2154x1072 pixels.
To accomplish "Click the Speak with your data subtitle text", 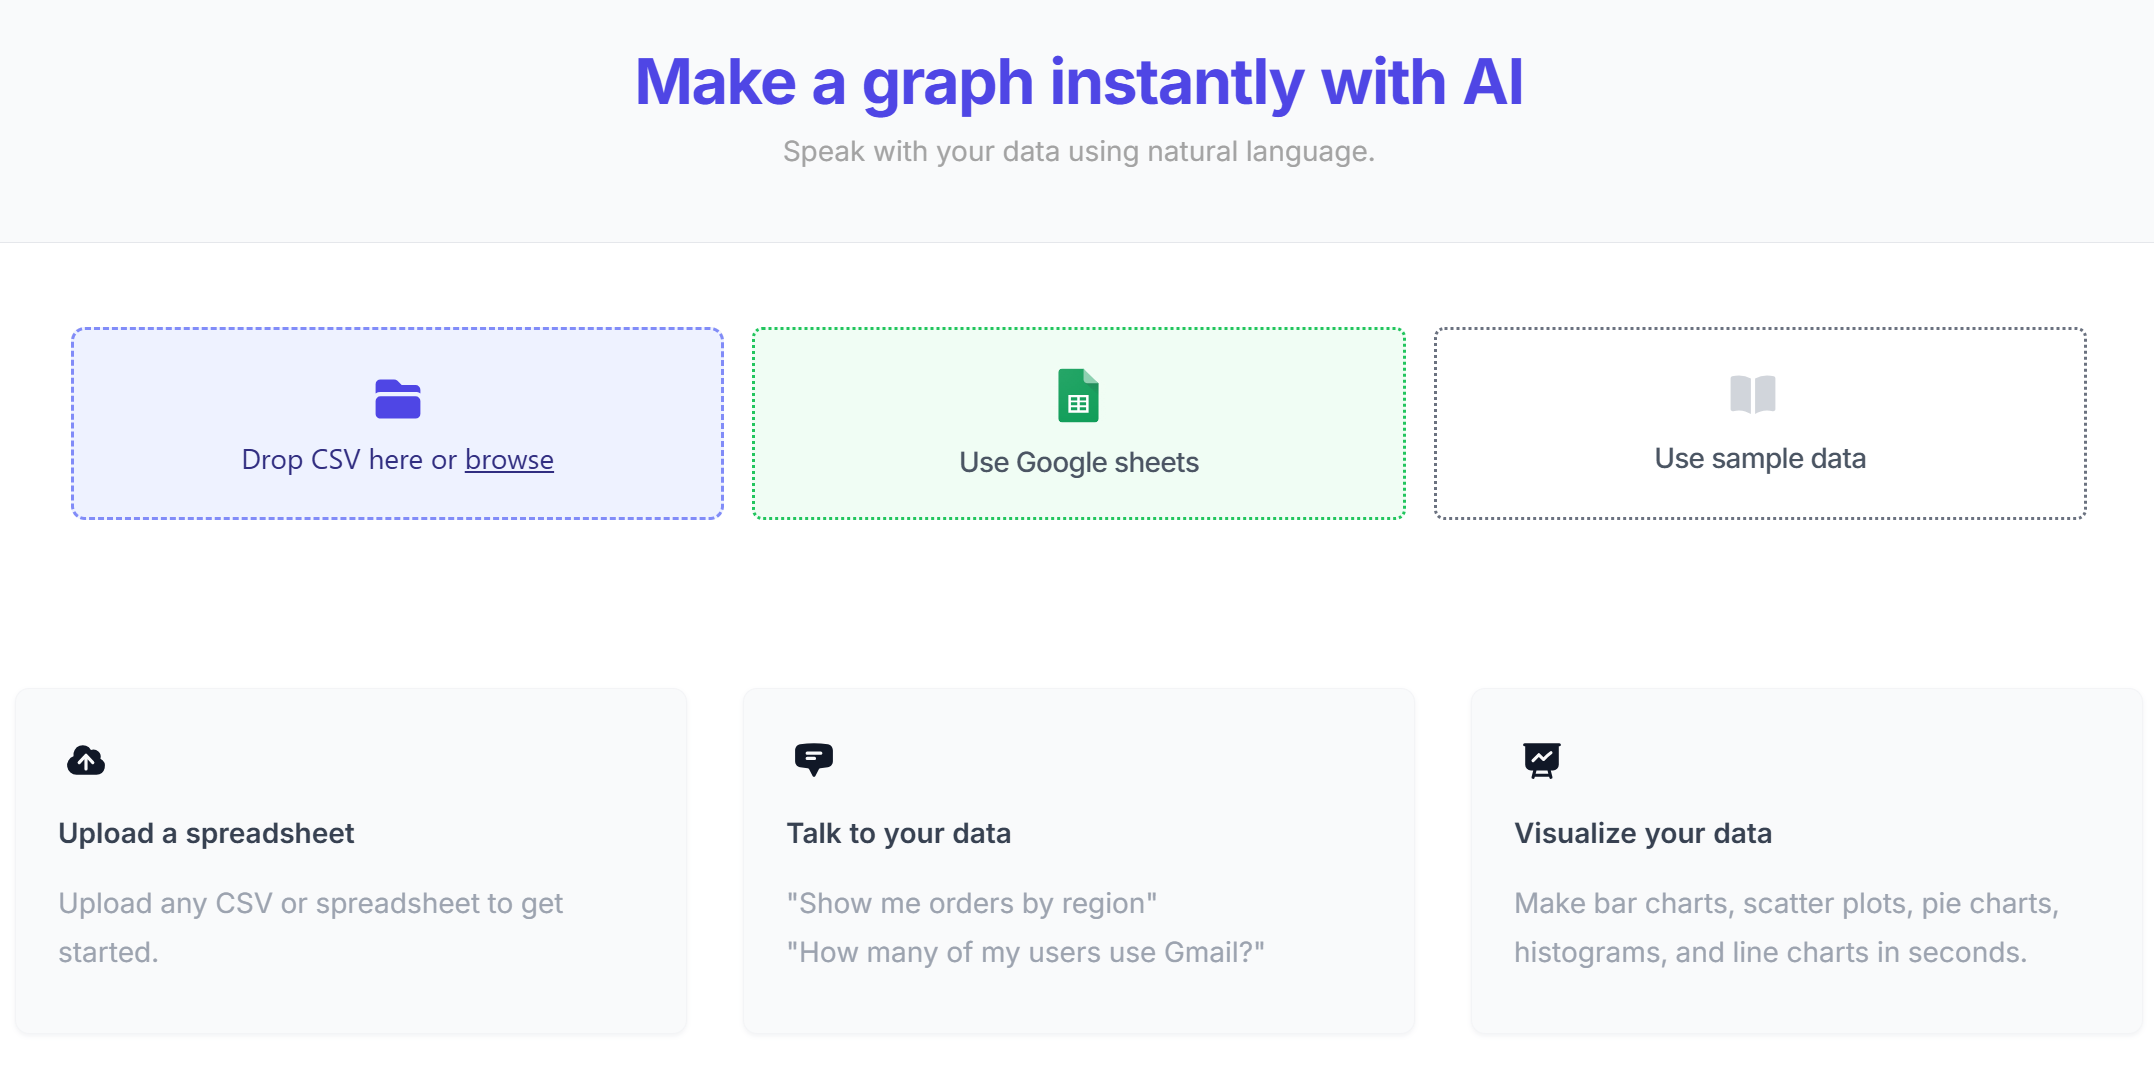I will 1077,151.
